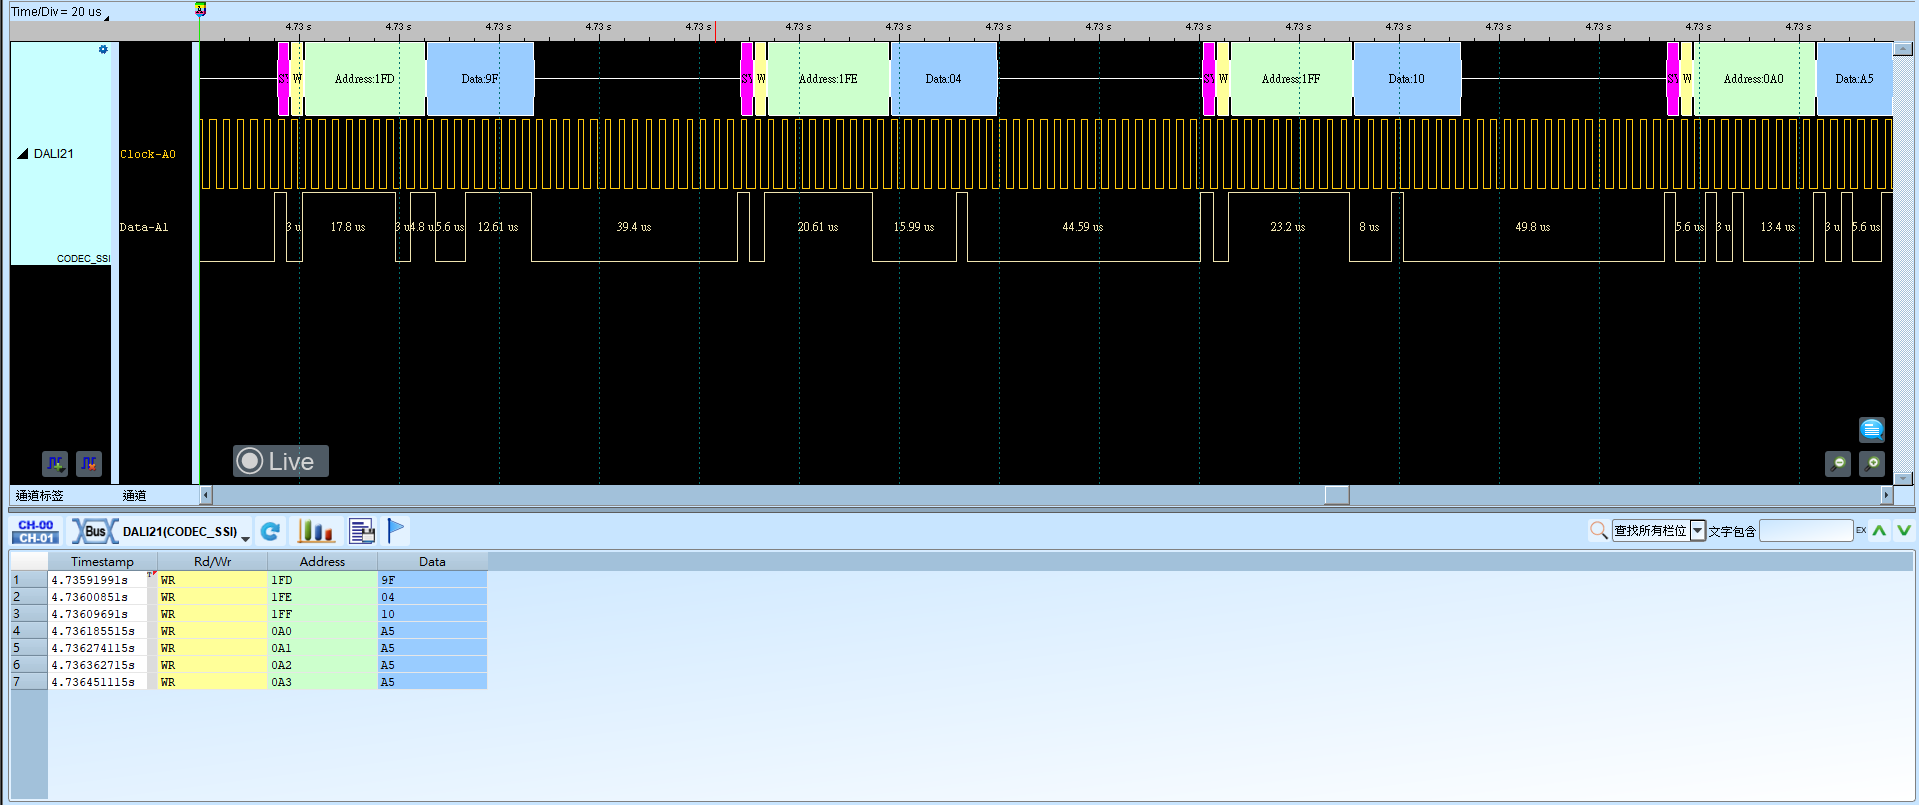The width and height of the screenshot is (1919, 805).
Task: Refresh the bus decode table
Action: (x=270, y=531)
